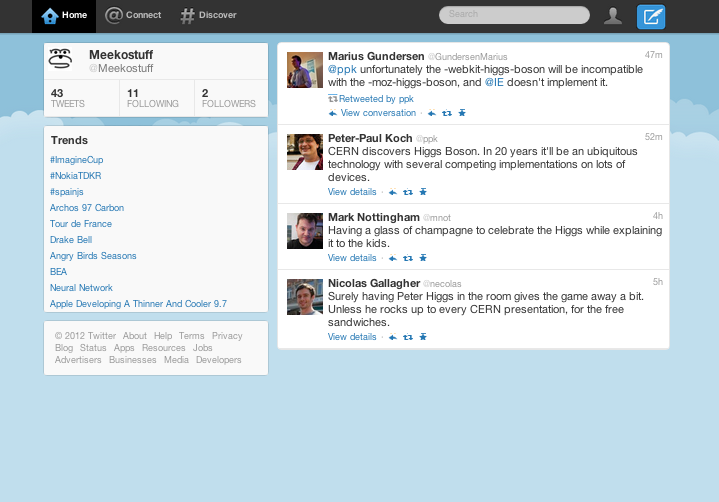This screenshot has width=719, height=502.
Task: Click the compose new tweet button
Action: [x=651, y=15]
